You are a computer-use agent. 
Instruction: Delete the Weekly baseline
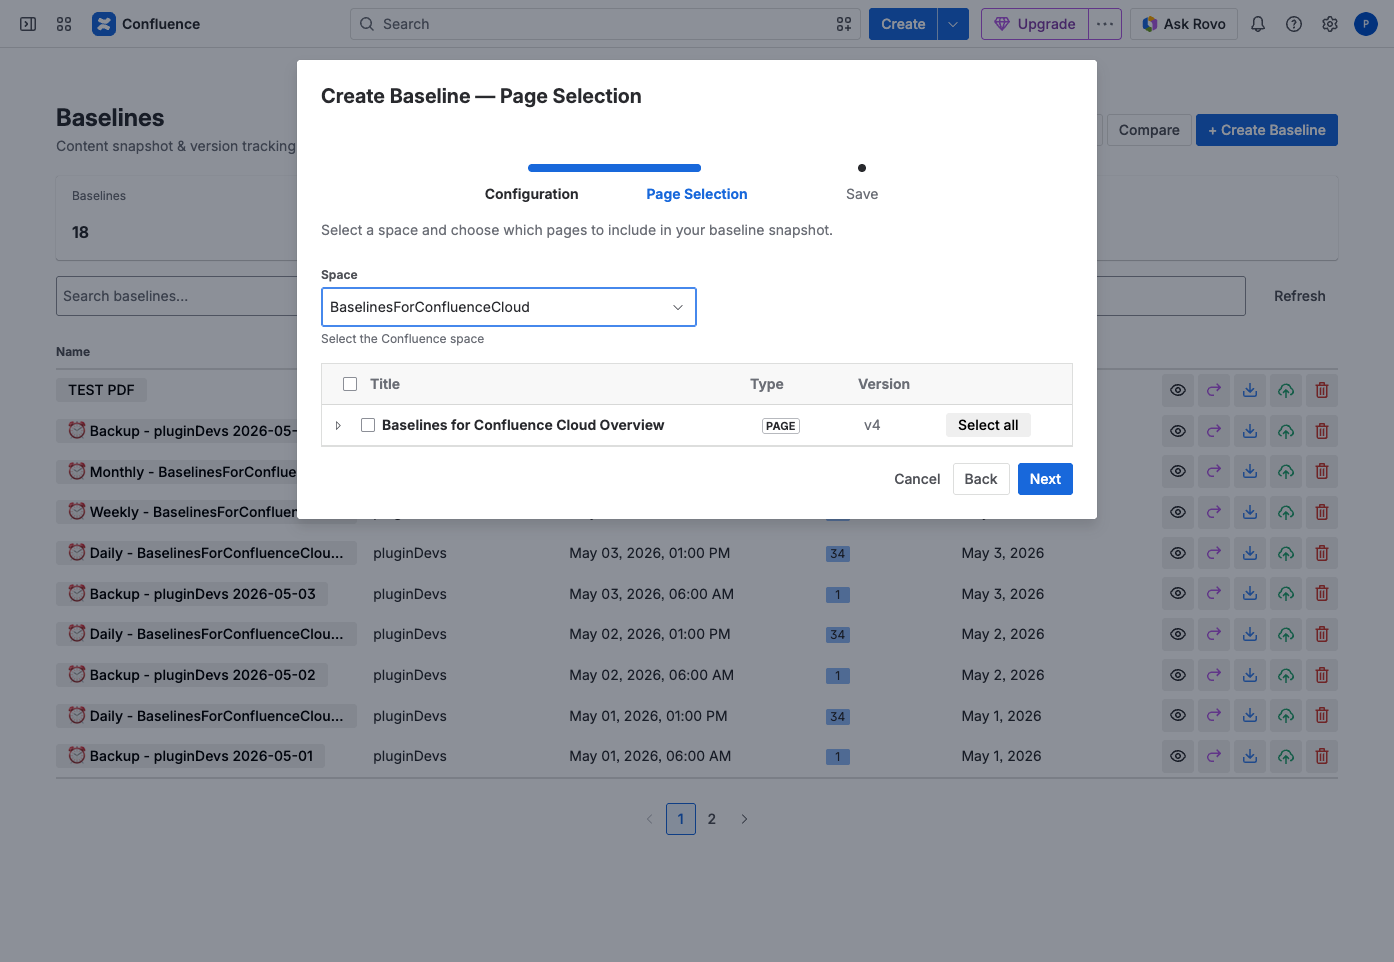1322,512
